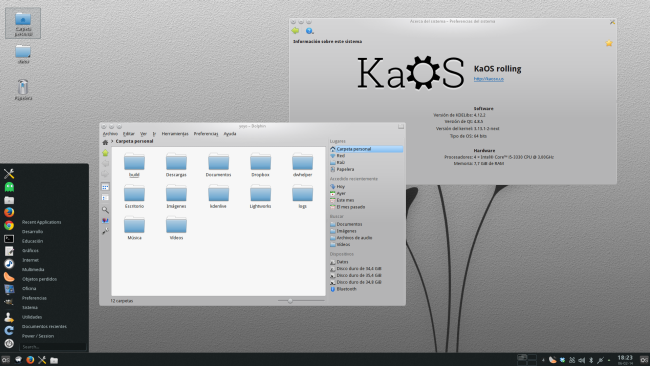
Task: Open the Ver menu in Dolphin
Action: pyautogui.click(x=143, y=133)
